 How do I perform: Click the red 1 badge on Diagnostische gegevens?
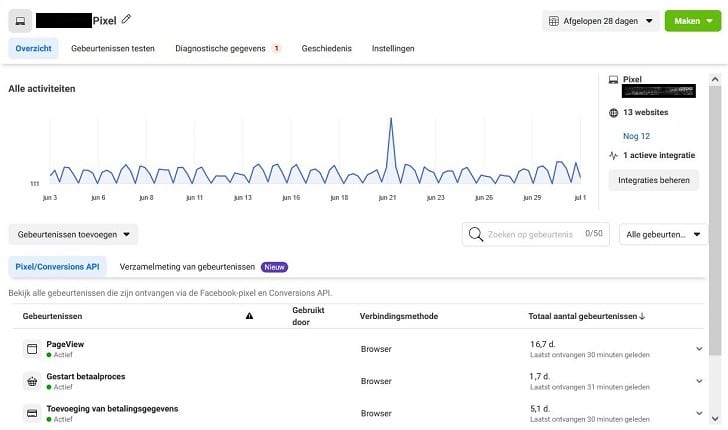tap(276, 48)
